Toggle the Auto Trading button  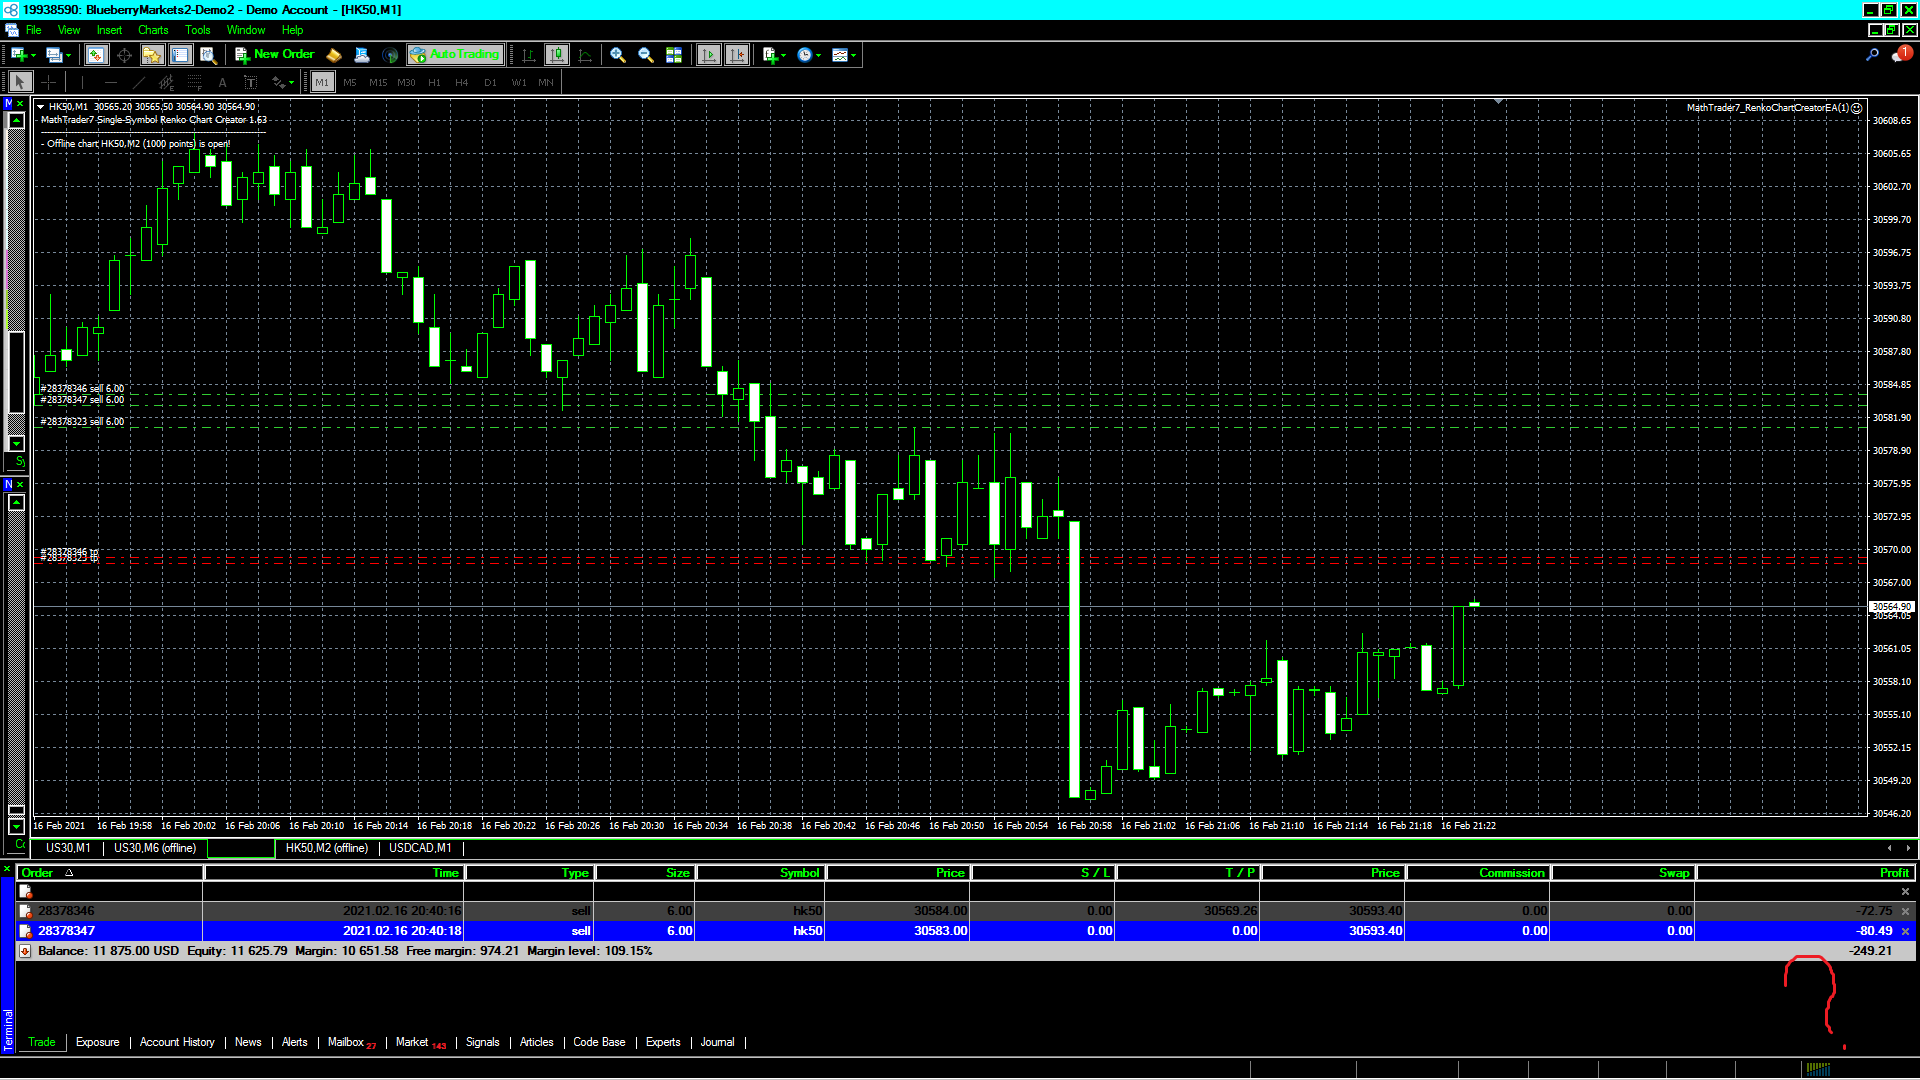[x=455, y=55]
